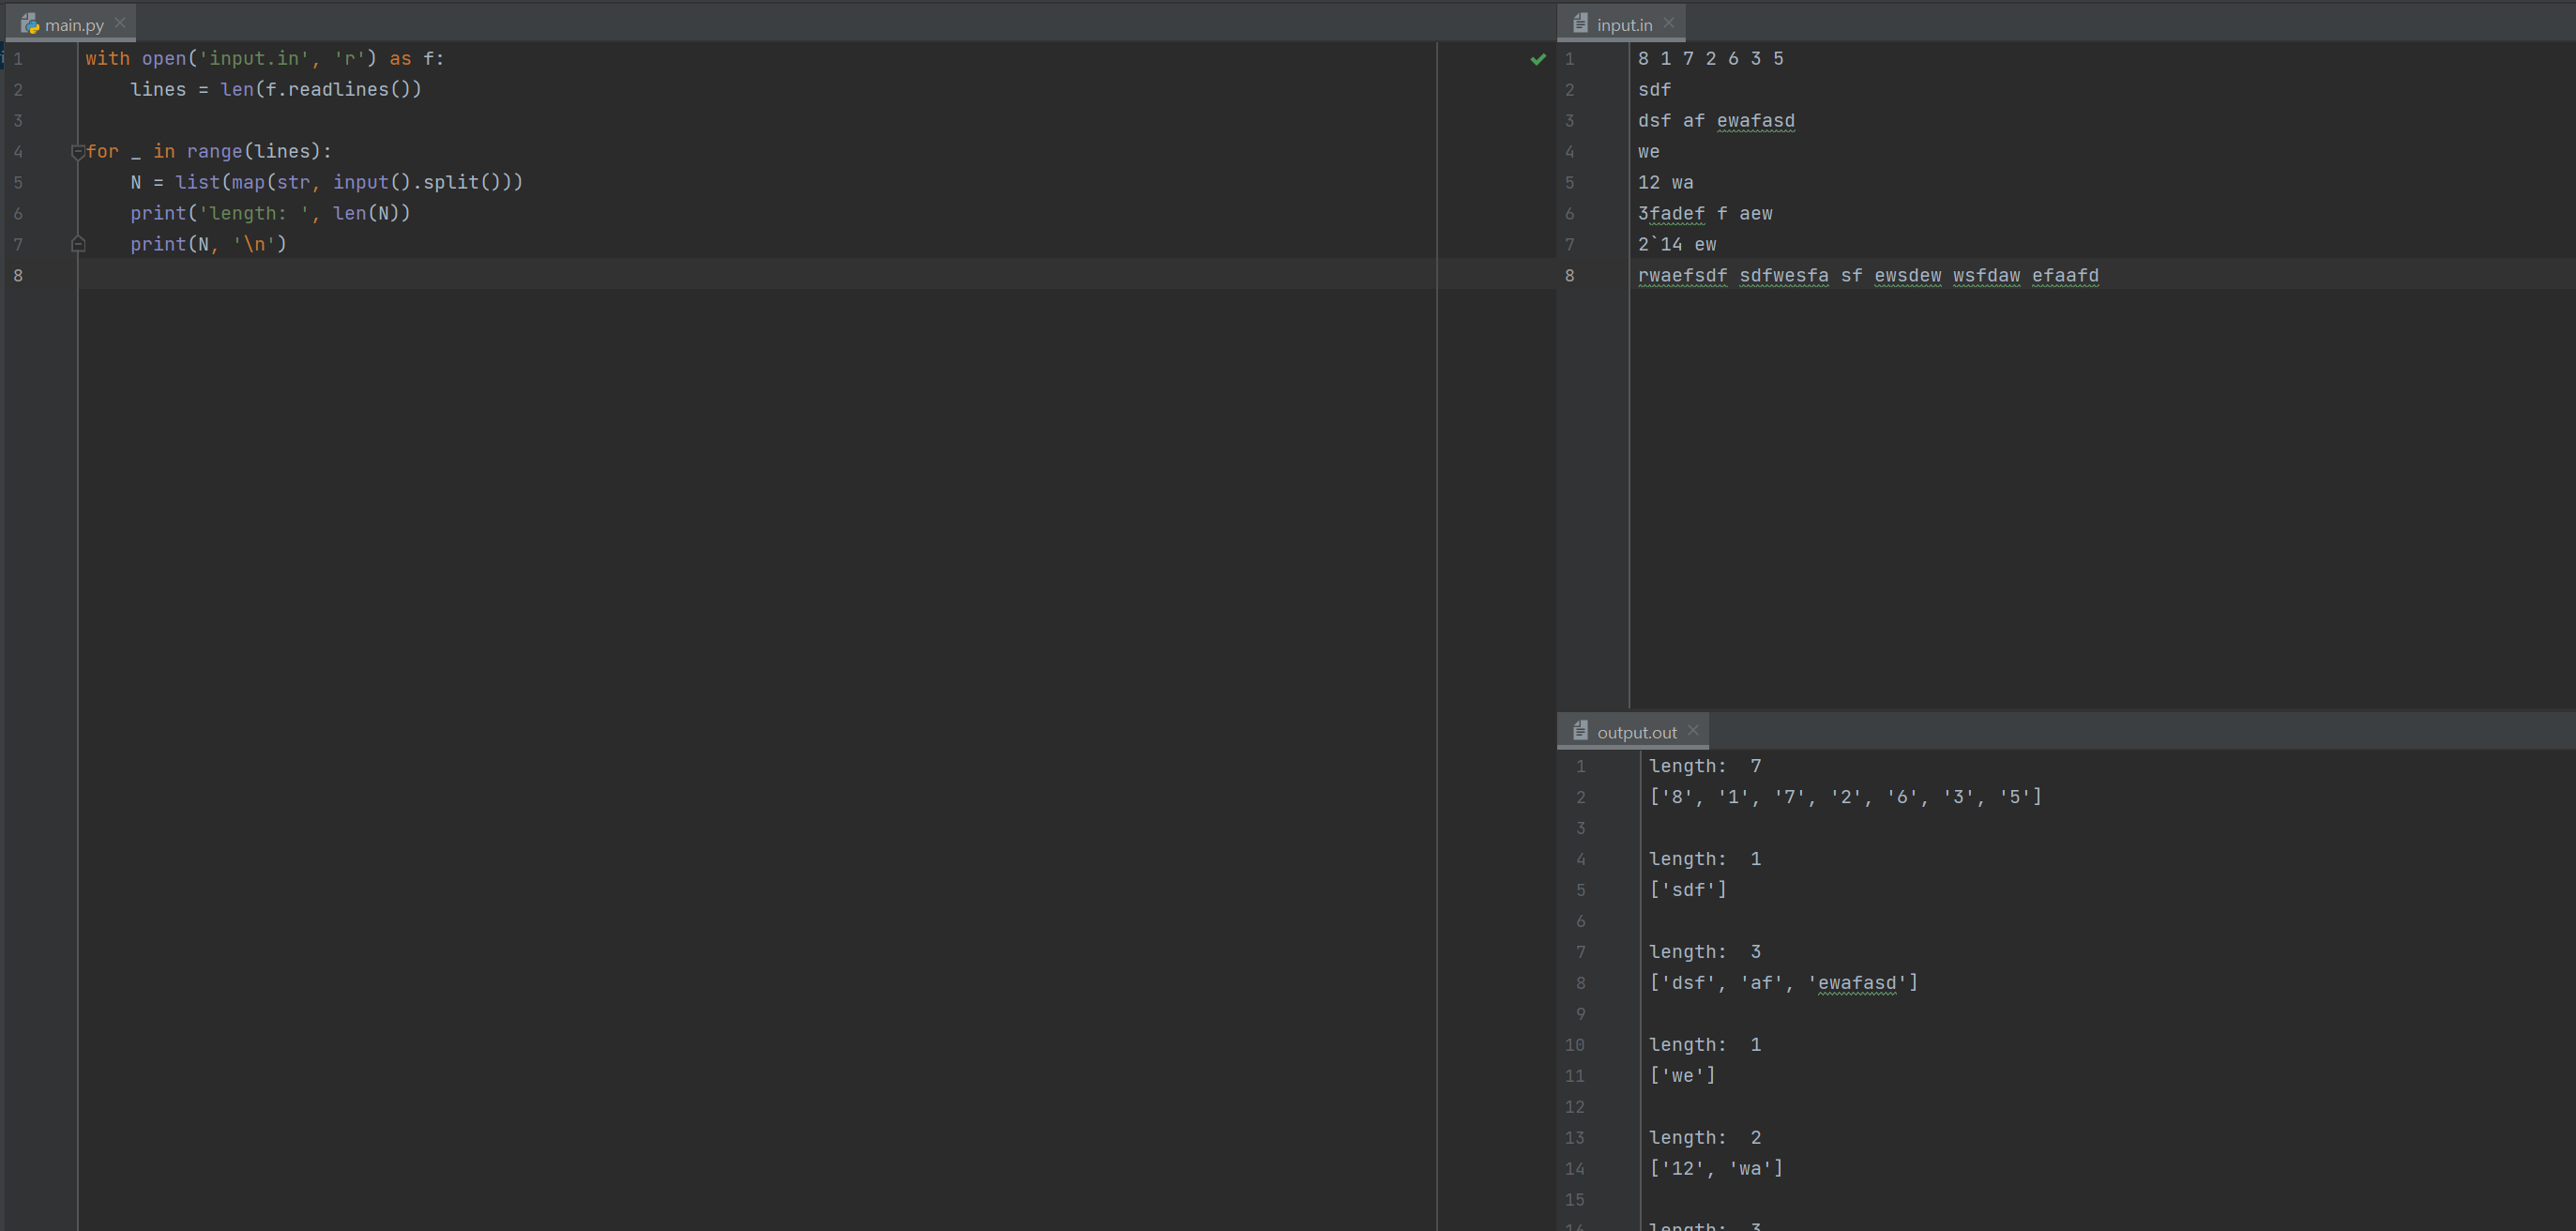The image size is (2576, 1231).
Task: Click the file icon on input.in tab
Action: [1580, 23]
